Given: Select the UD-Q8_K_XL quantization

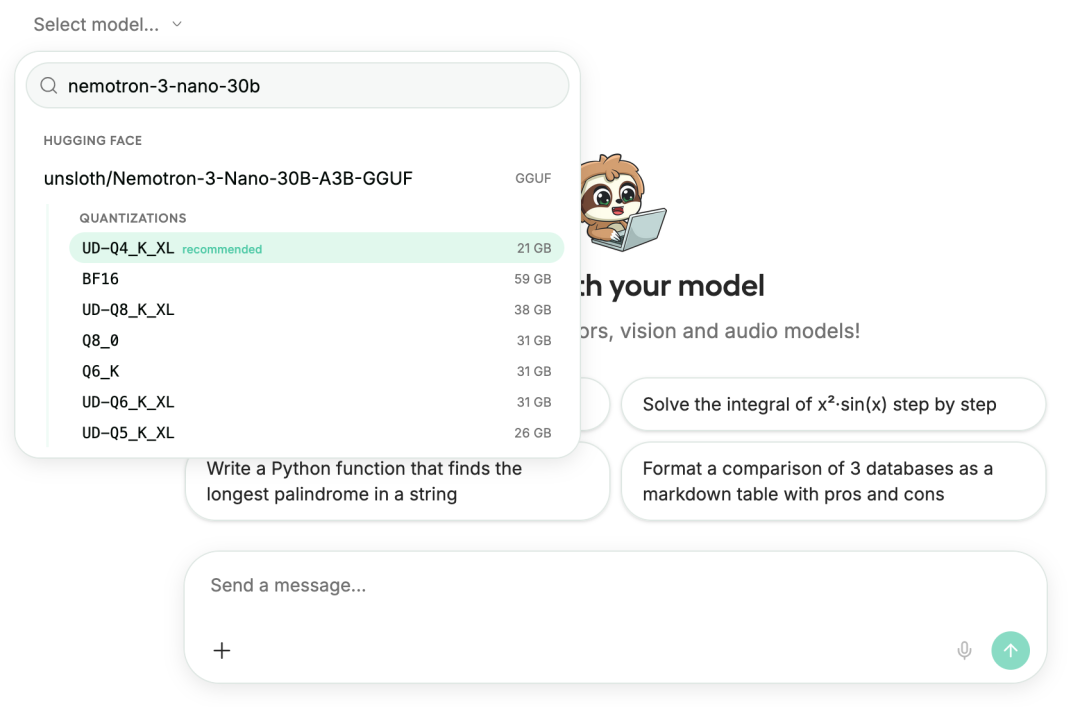Looking at the screenshot, I should [316, 310].
